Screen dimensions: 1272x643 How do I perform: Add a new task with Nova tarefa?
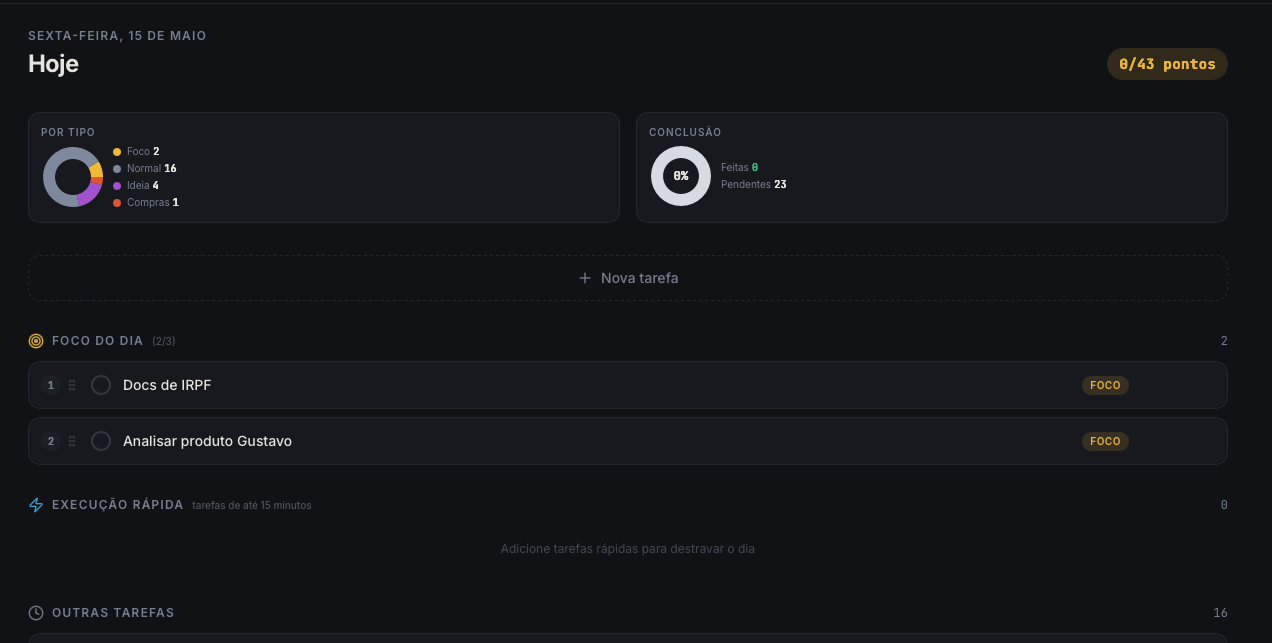(x=628, y=278)
